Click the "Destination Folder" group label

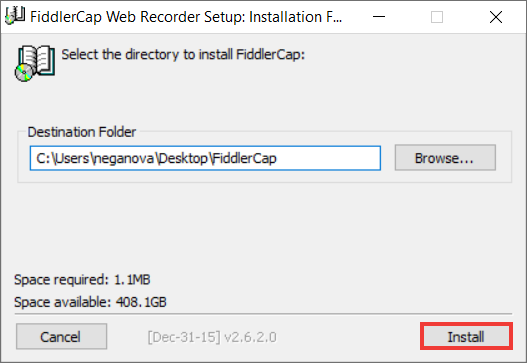(x=82, y=132)
